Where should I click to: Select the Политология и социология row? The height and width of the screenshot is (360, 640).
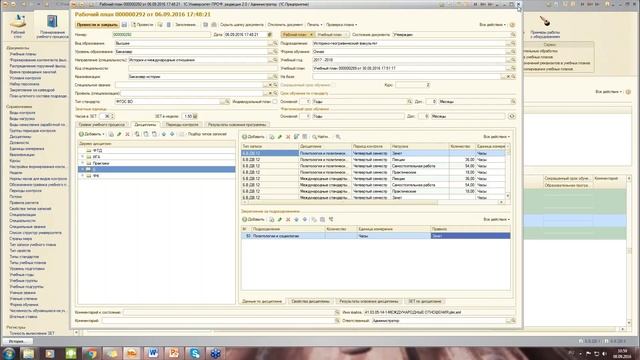pos(376,236)
